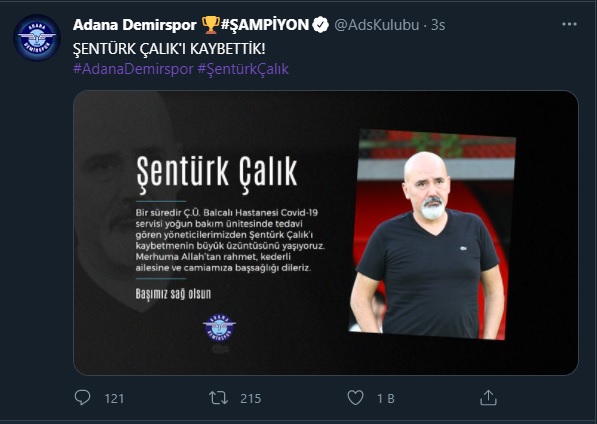
Task: Open the Adana Demirspor profile avatar
Action: [x=37, y=38]
